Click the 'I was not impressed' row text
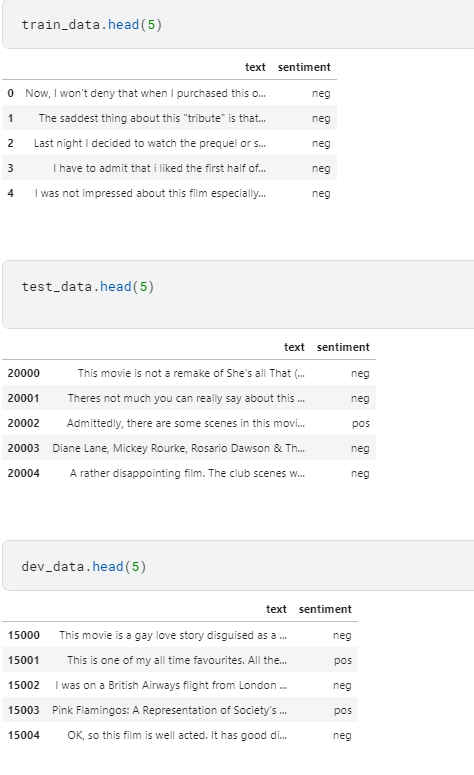Screen dimensions: 474x775 (150, 193)
